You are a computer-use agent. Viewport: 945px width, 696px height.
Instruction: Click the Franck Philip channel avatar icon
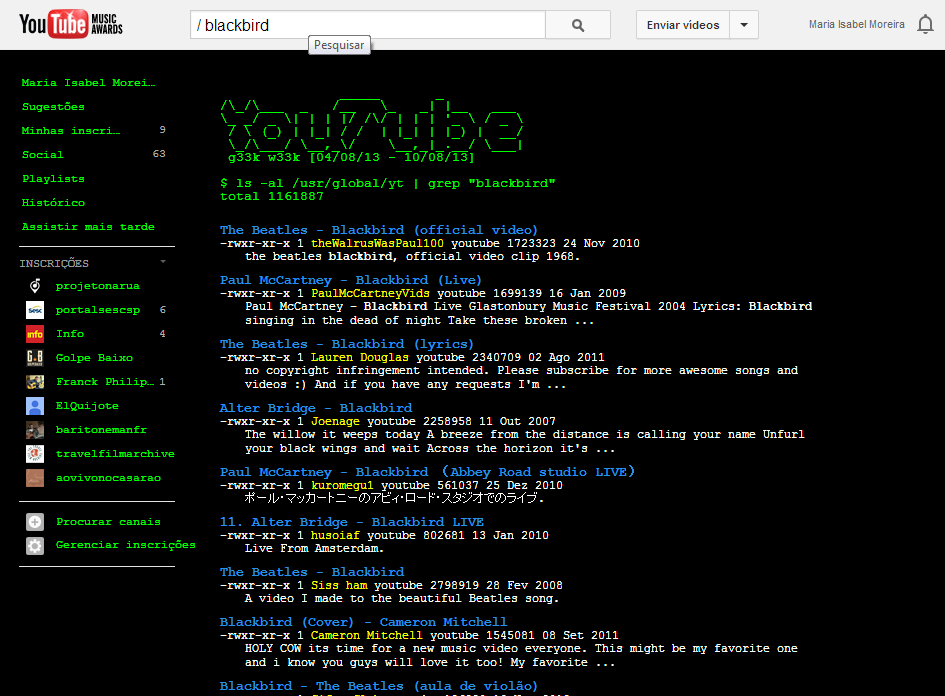[x=35, y=382]
